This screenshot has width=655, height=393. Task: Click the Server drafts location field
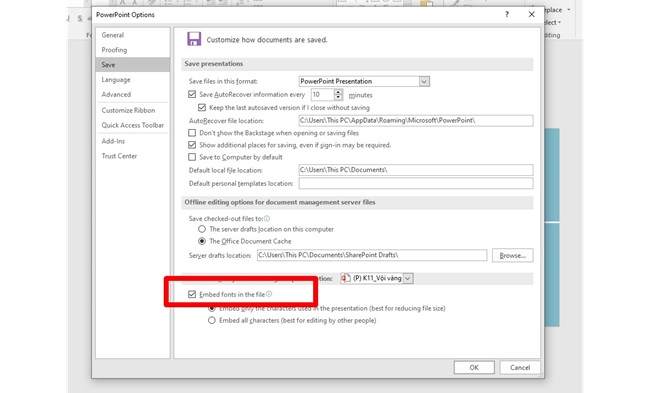coord(372,255)
